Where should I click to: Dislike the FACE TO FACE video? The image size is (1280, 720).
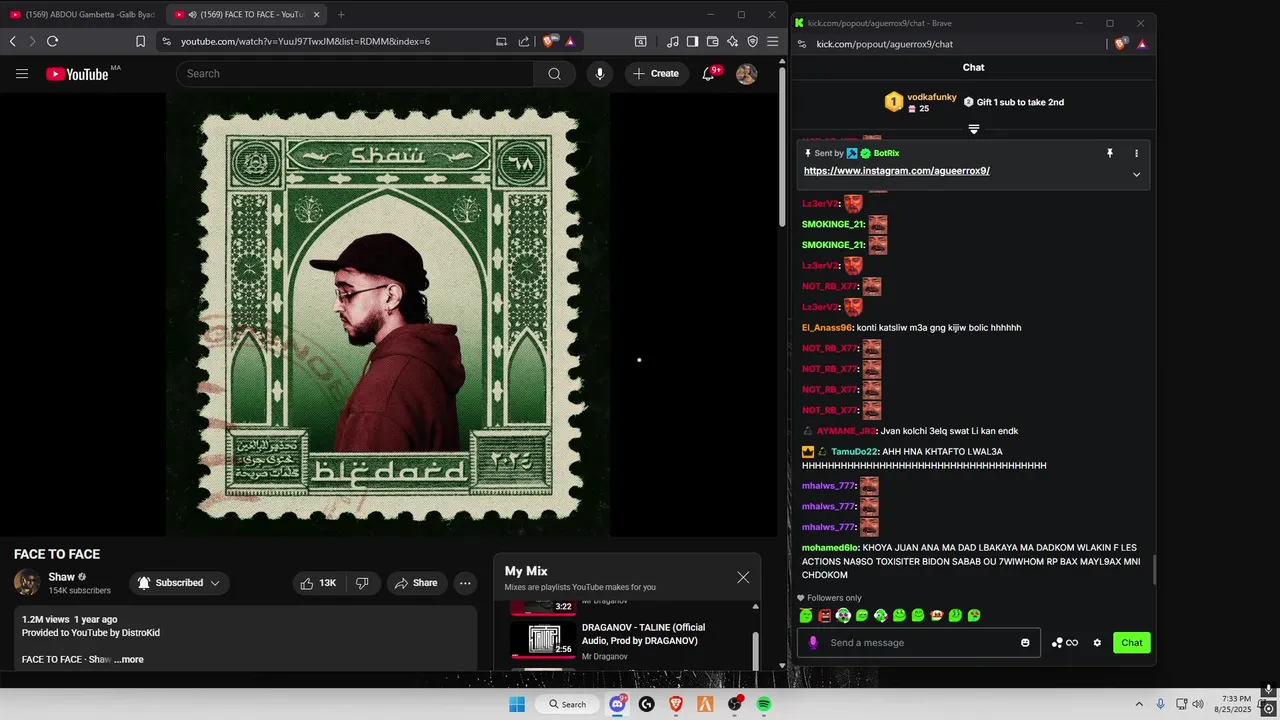tap(362, 583)
